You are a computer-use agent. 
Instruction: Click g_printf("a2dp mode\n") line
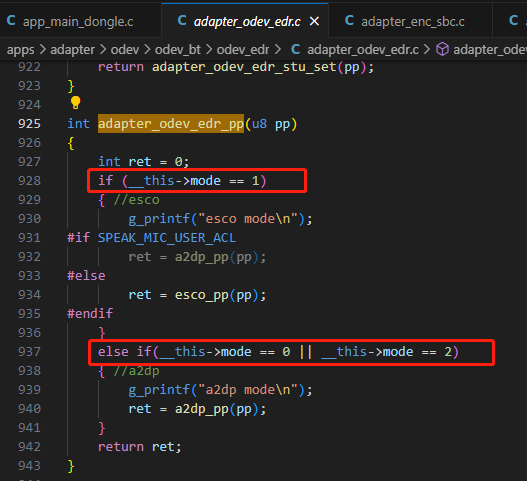click(x=220, y=390)
